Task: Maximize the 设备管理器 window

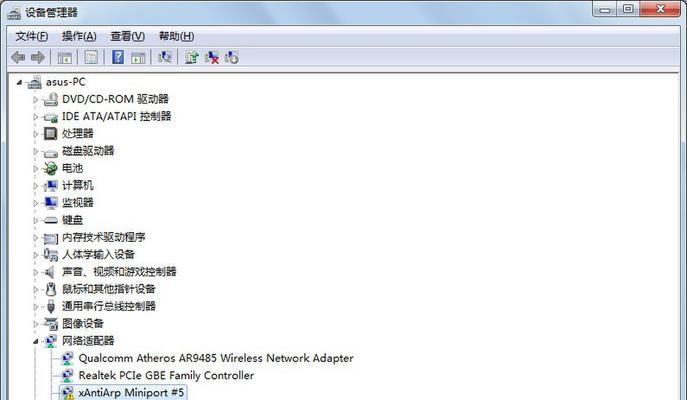Action: [628, 9]
